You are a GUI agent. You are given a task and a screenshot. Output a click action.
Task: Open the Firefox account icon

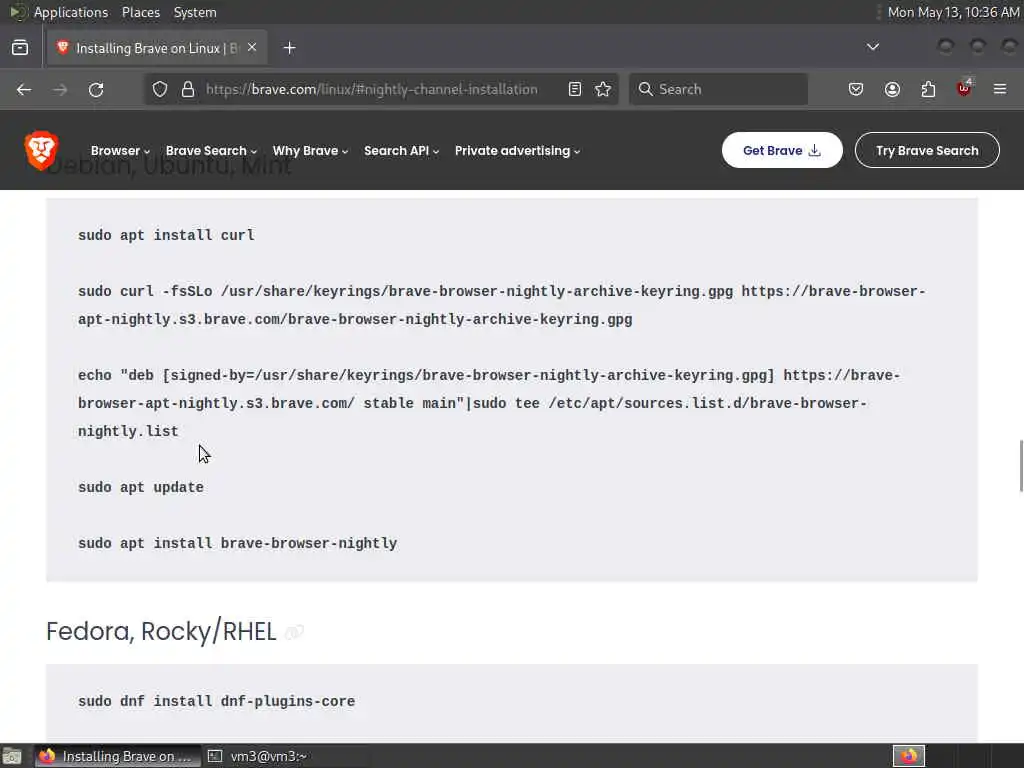(x=892, y=89)
